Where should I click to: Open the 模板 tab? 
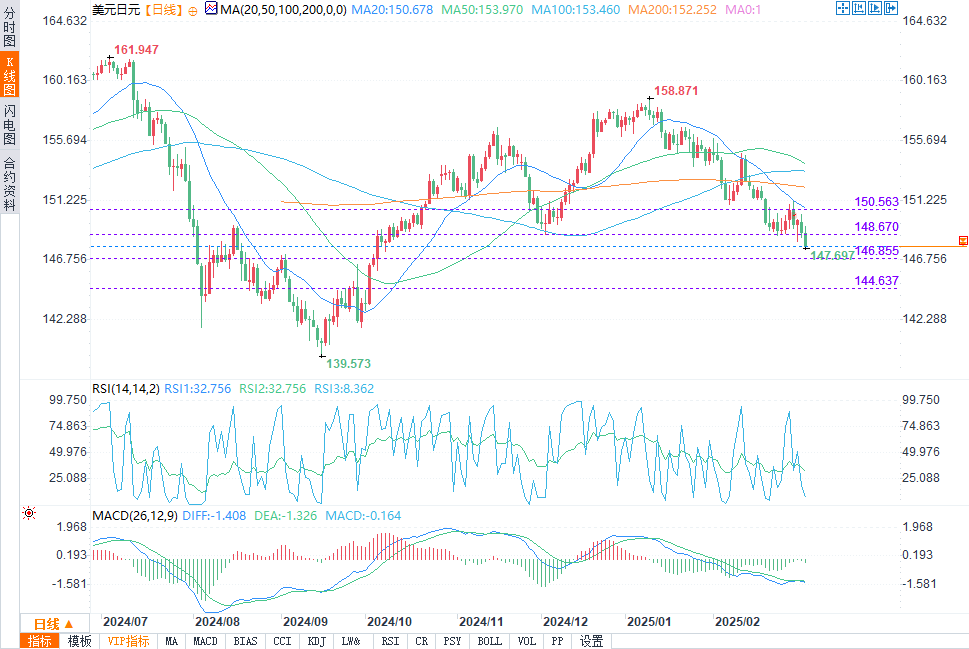pos(79,641)
